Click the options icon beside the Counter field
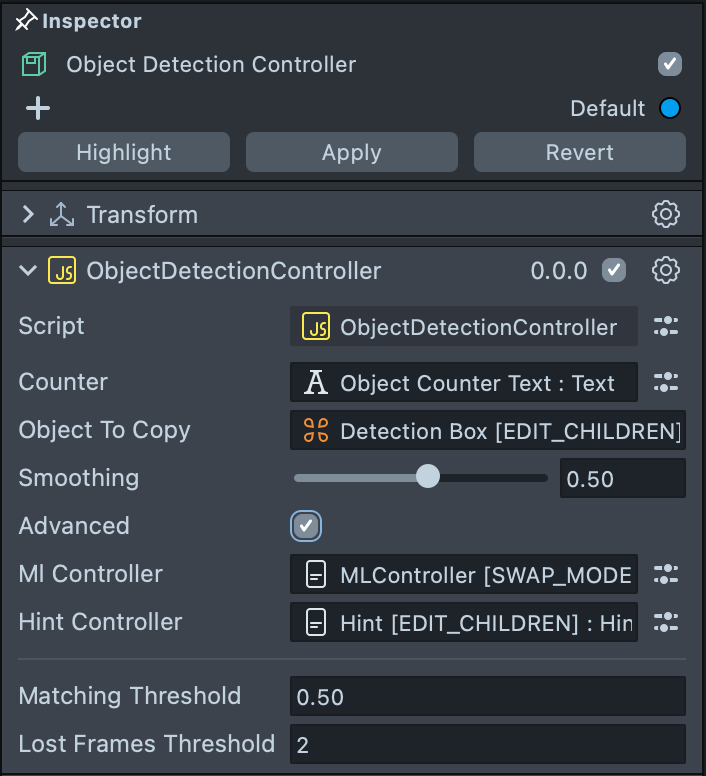The image size is (706, 776). (x=666, y=382)
